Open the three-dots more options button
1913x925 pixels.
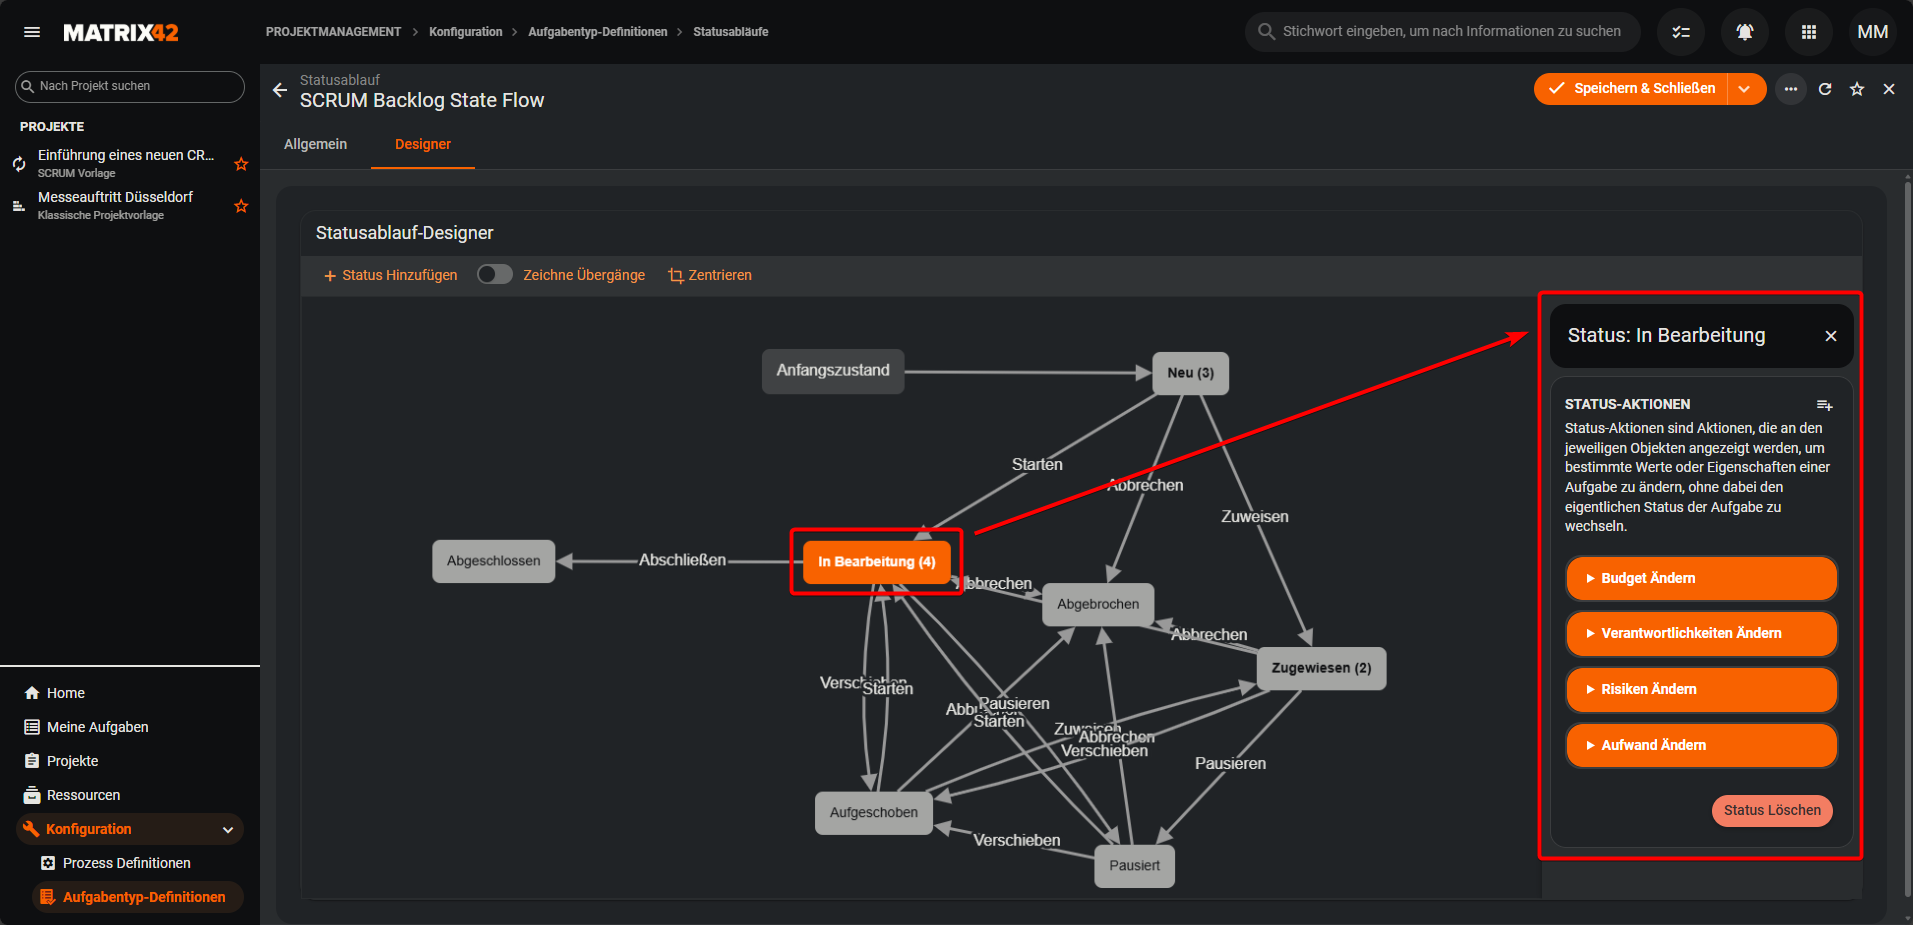[1791, 89]
